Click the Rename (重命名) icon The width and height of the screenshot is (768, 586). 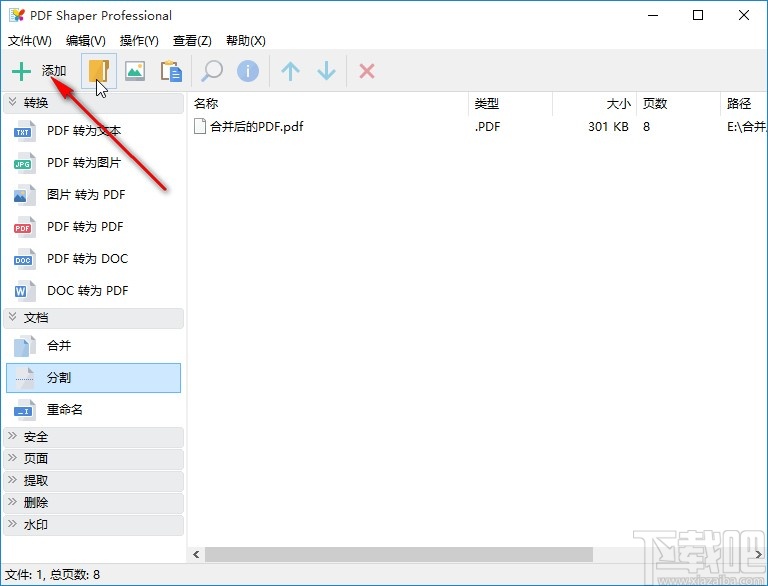pos(24,410)
